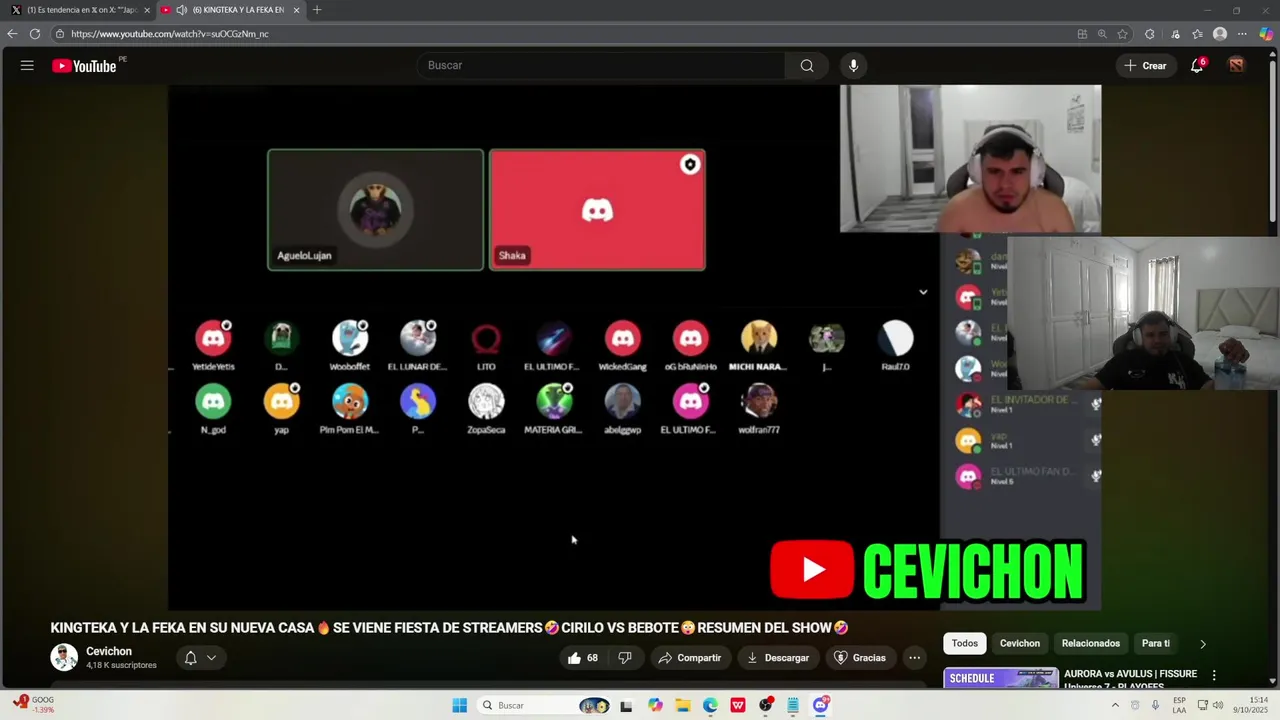Open the WPS app icon on the taskbar
The image size is (1280, 720).
738,705
